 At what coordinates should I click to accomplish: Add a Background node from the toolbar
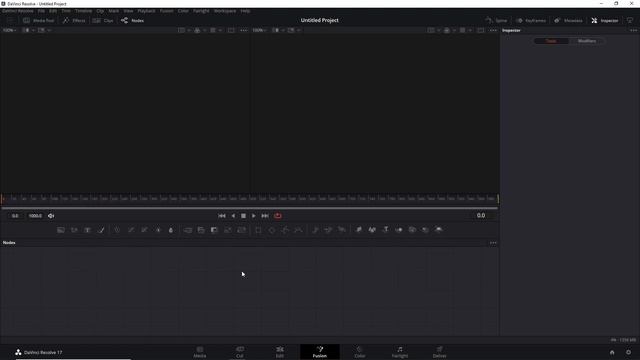[x=61, y=230]
